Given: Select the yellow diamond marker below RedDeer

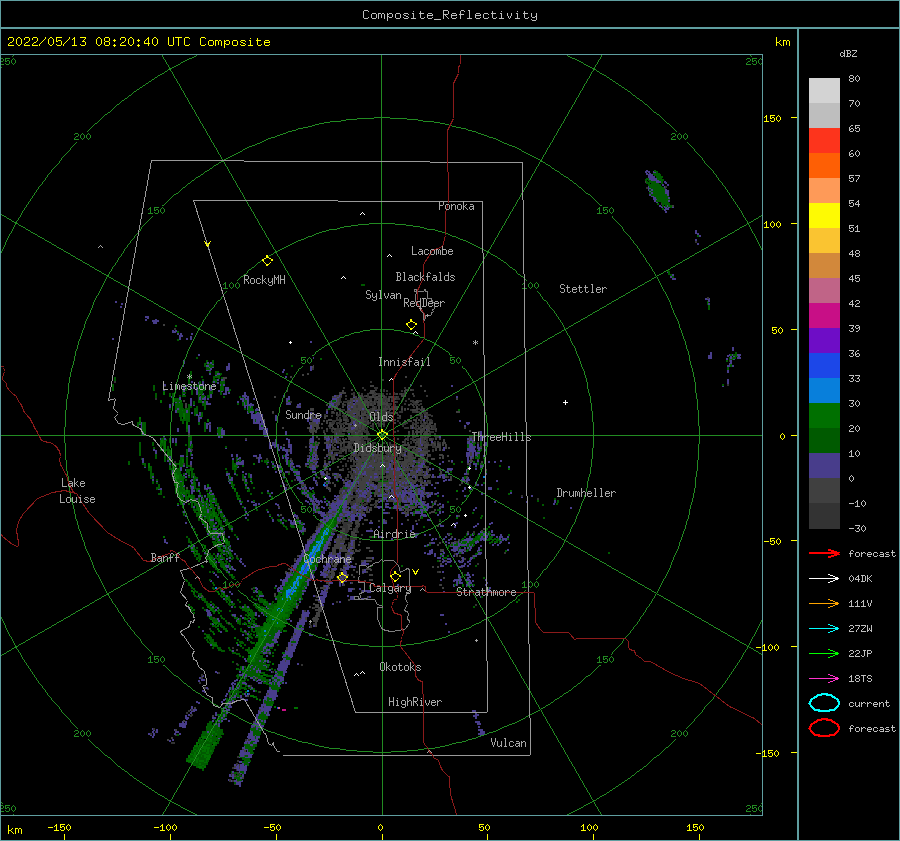Looking at the screenshot, I should tap(412, 325).
